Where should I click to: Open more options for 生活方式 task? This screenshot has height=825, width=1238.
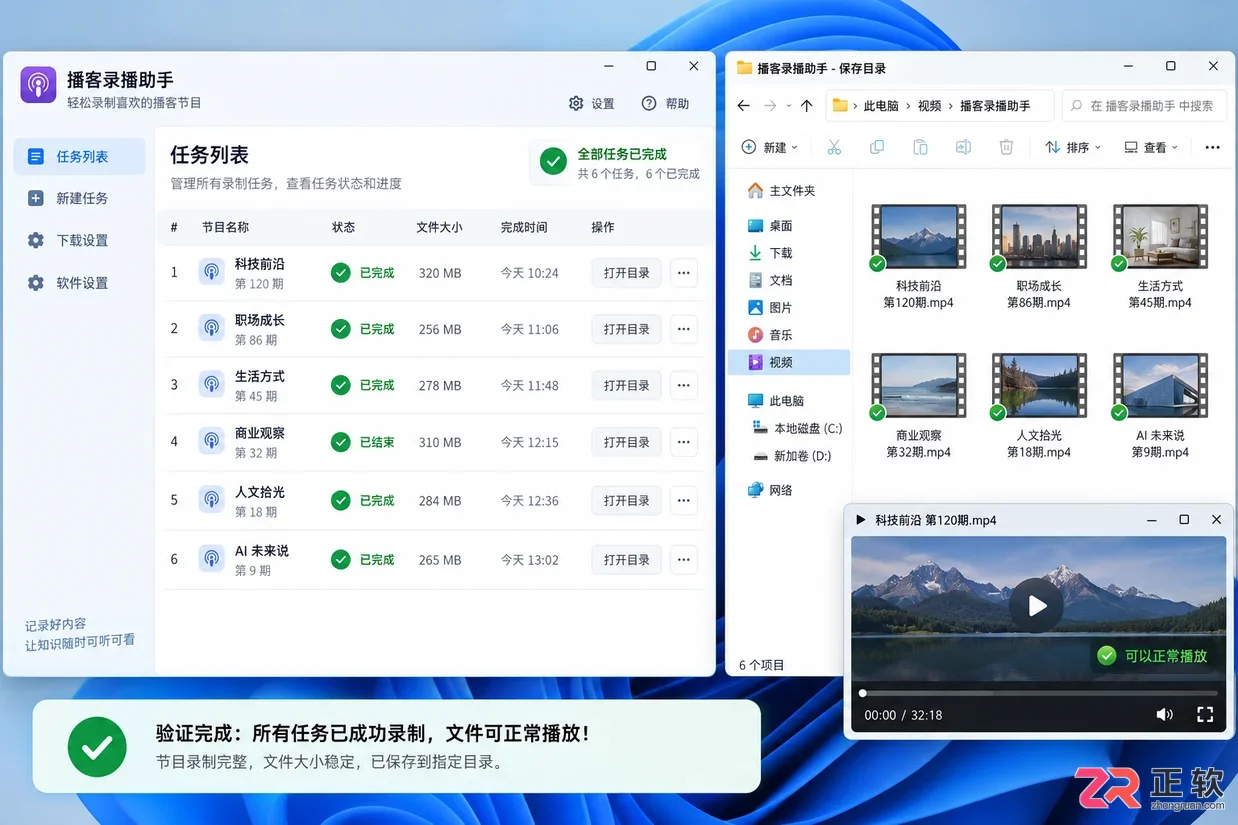coord(684,385)
